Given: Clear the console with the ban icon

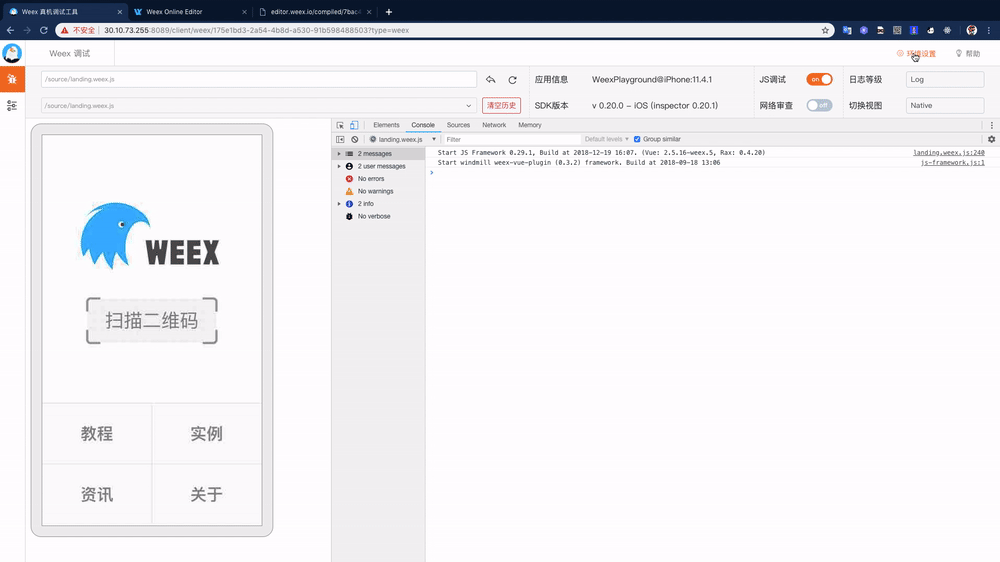Looking at the screenshot, I should (x=355, y=139).
